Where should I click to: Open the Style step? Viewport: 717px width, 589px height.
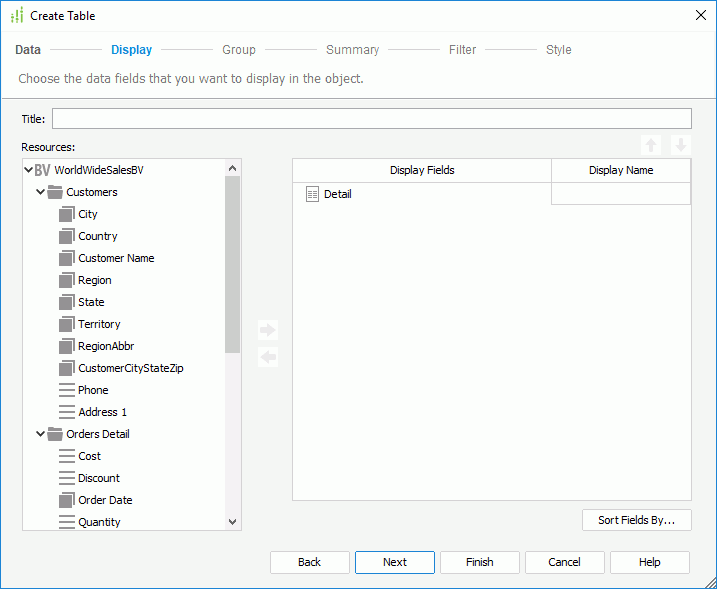(x=558, y=50)
